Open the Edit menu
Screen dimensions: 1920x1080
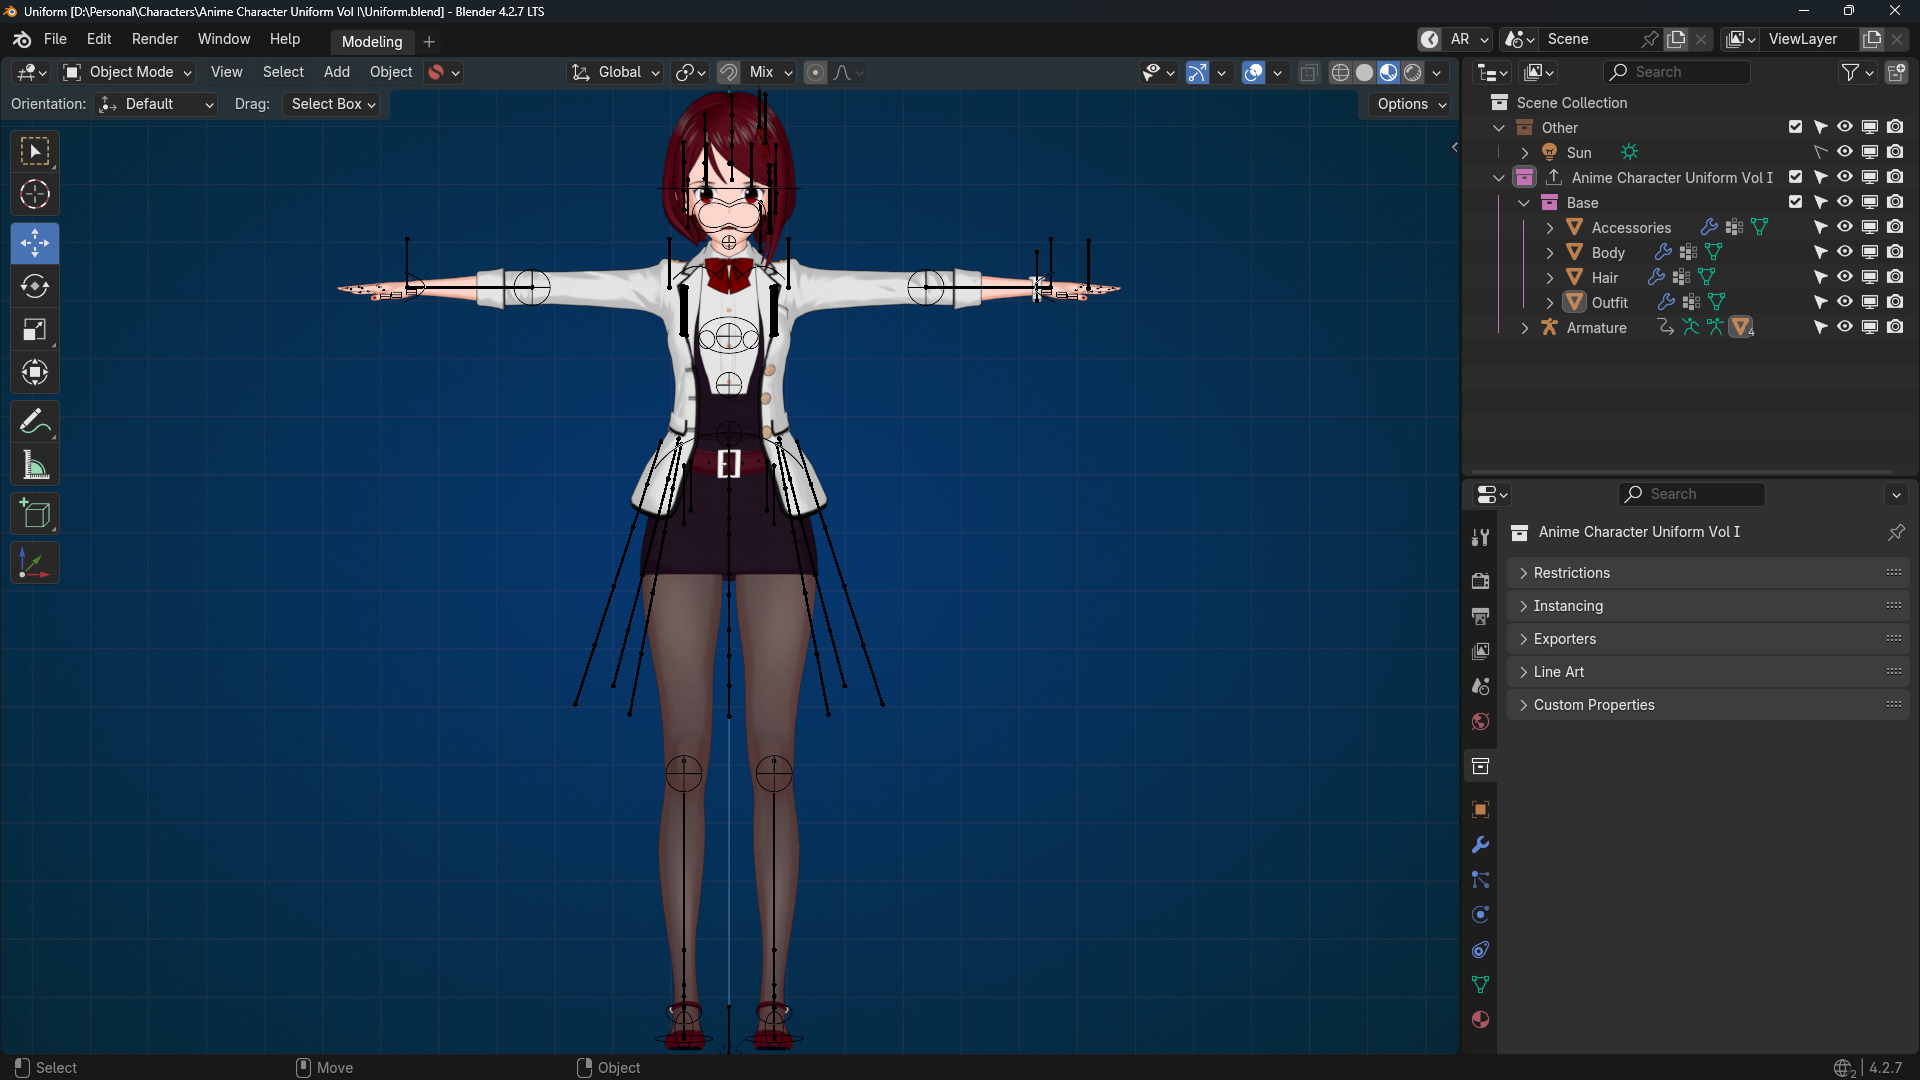tap(99, 39)
